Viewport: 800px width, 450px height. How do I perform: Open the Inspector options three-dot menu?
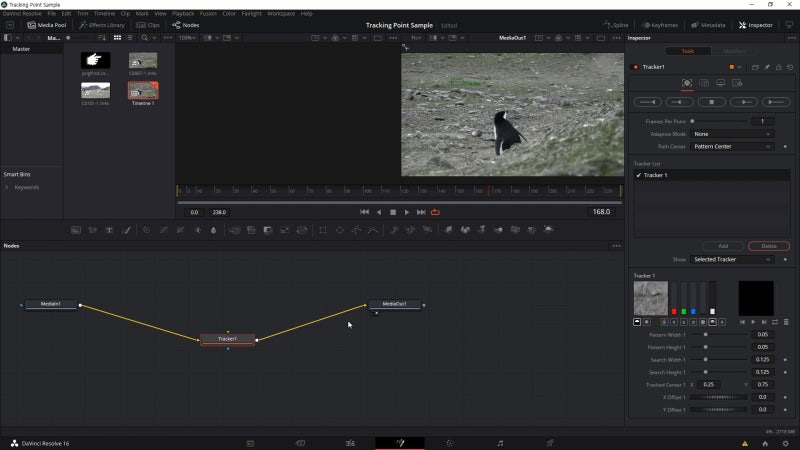point(791,38)
